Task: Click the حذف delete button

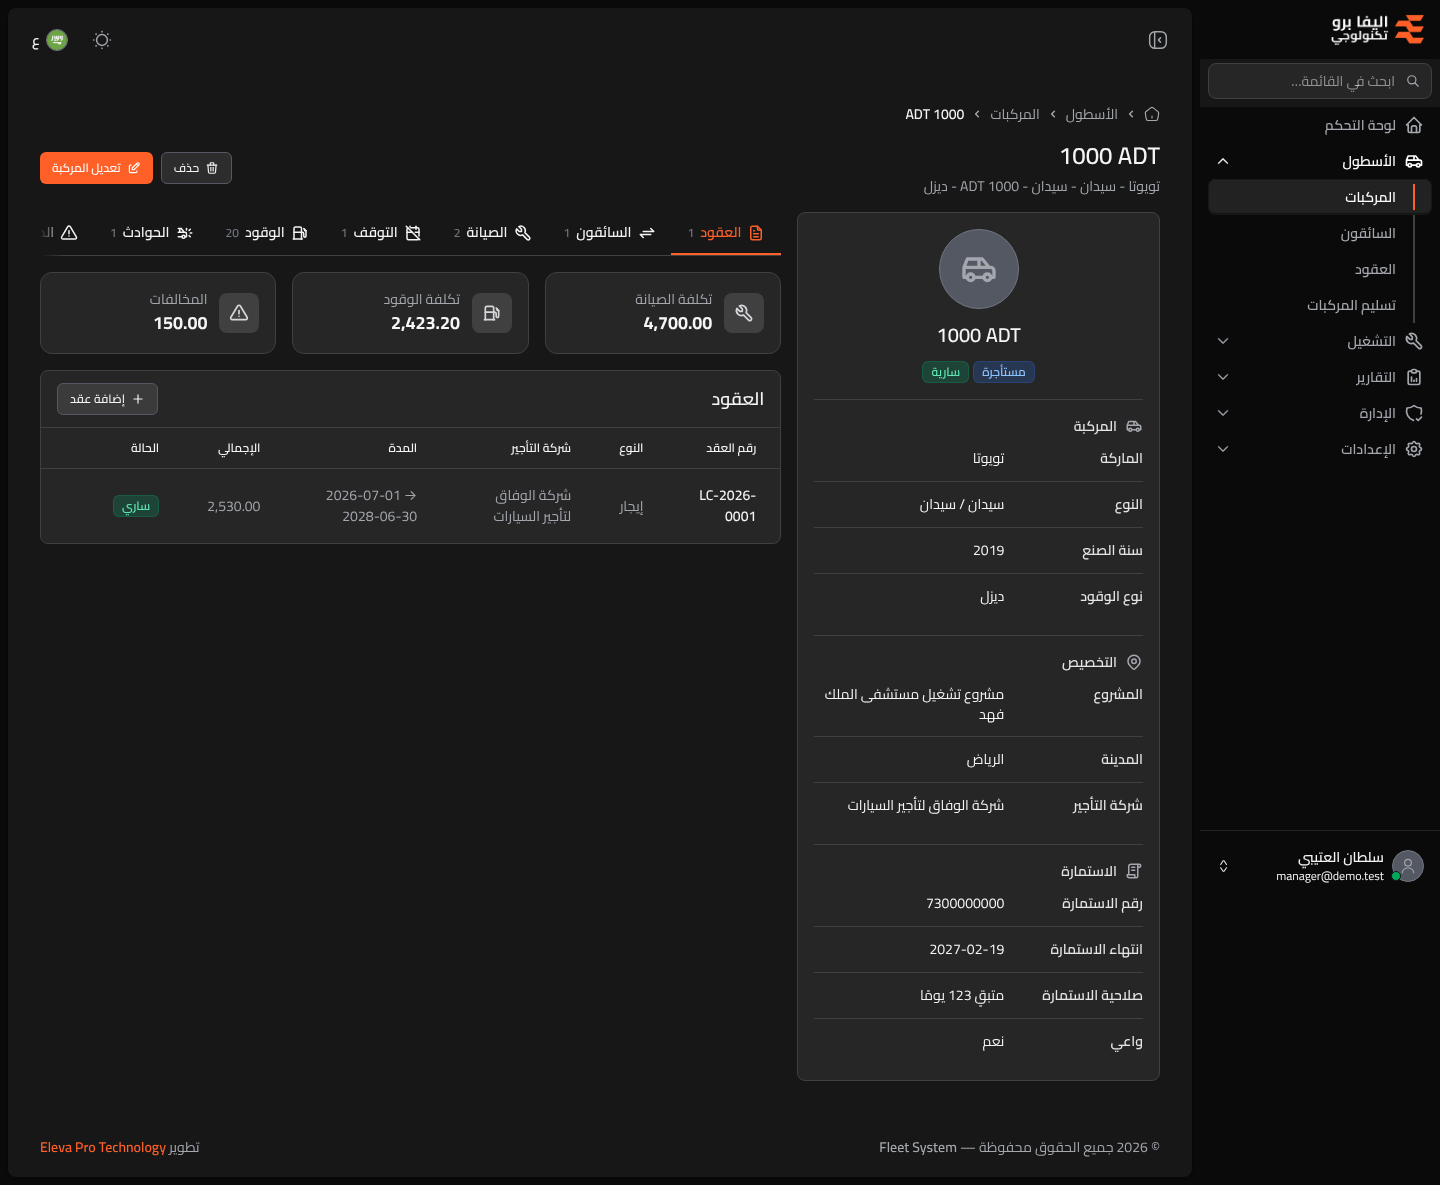Action: click(x=196, y=168)
